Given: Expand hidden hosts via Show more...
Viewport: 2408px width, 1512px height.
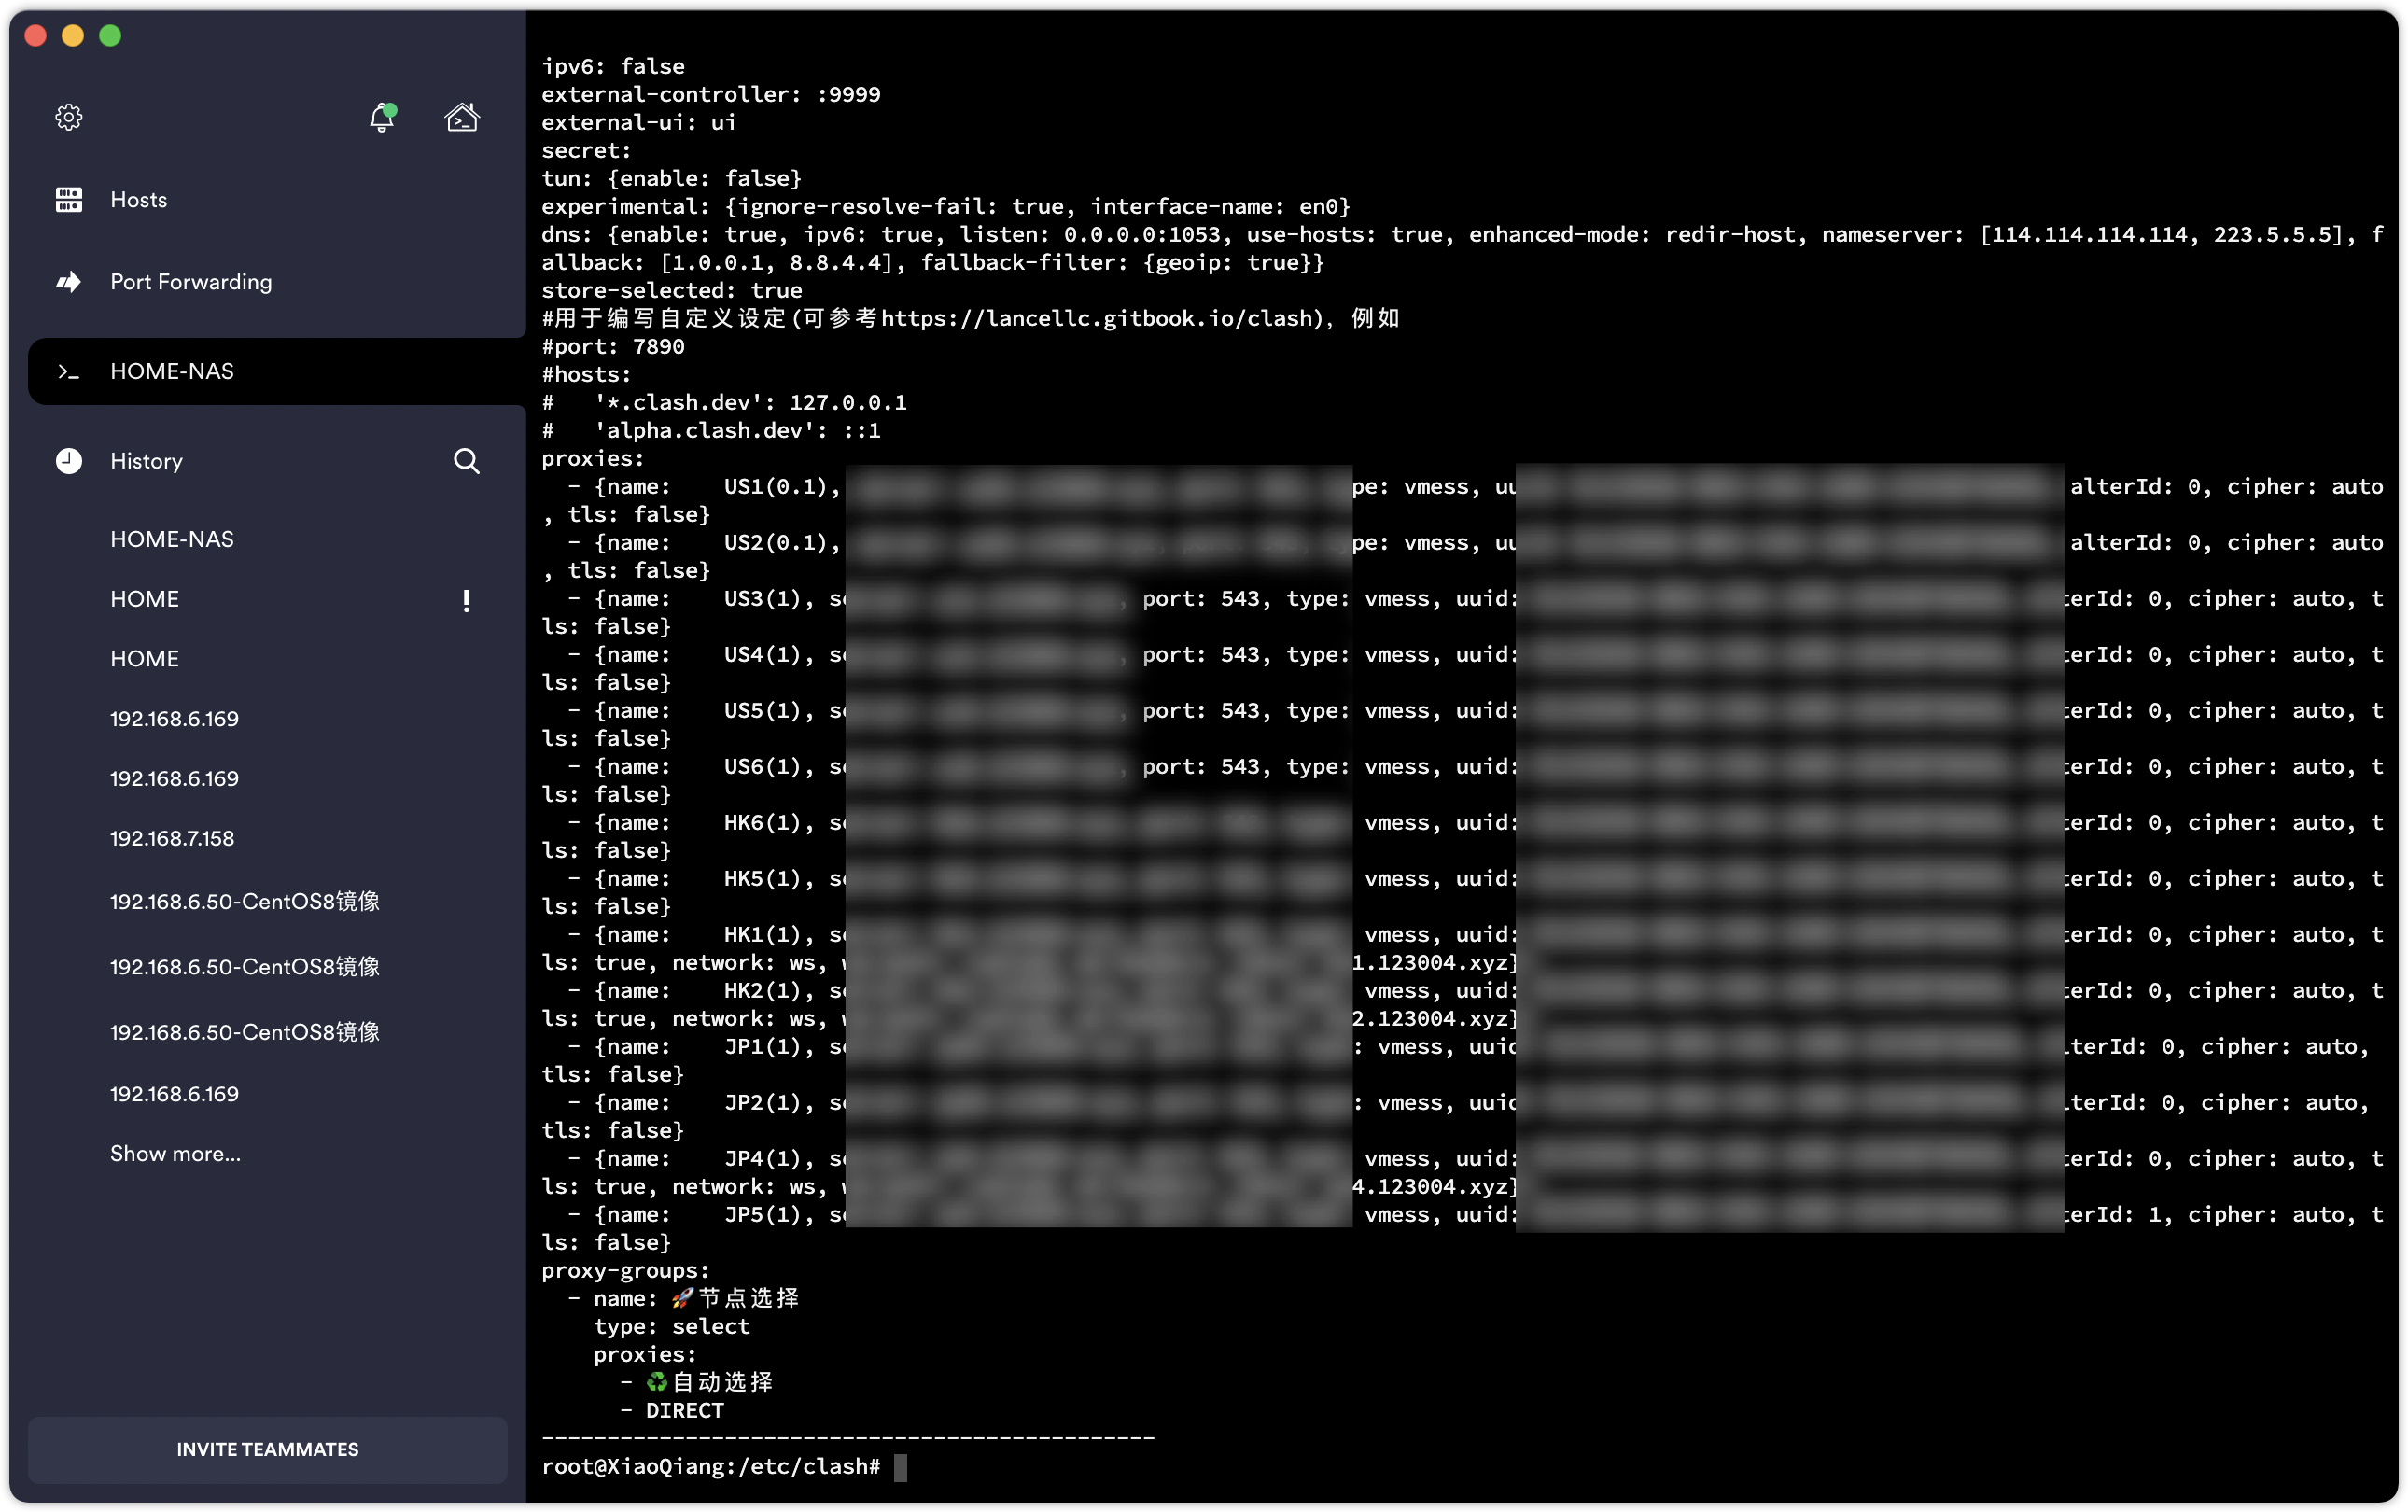Looking at the screenshot, I should [175, 1153].
